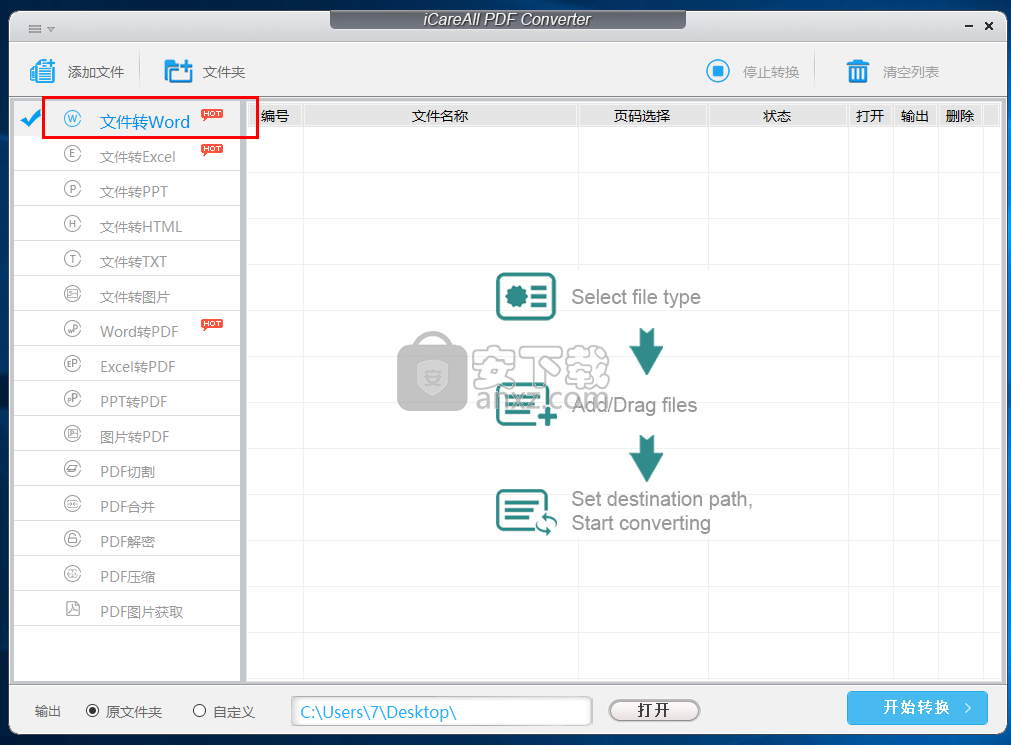Choose the 文件转Word conversion mode
The width and height of the screenshot is (1011, 745).
coord(127,119)
